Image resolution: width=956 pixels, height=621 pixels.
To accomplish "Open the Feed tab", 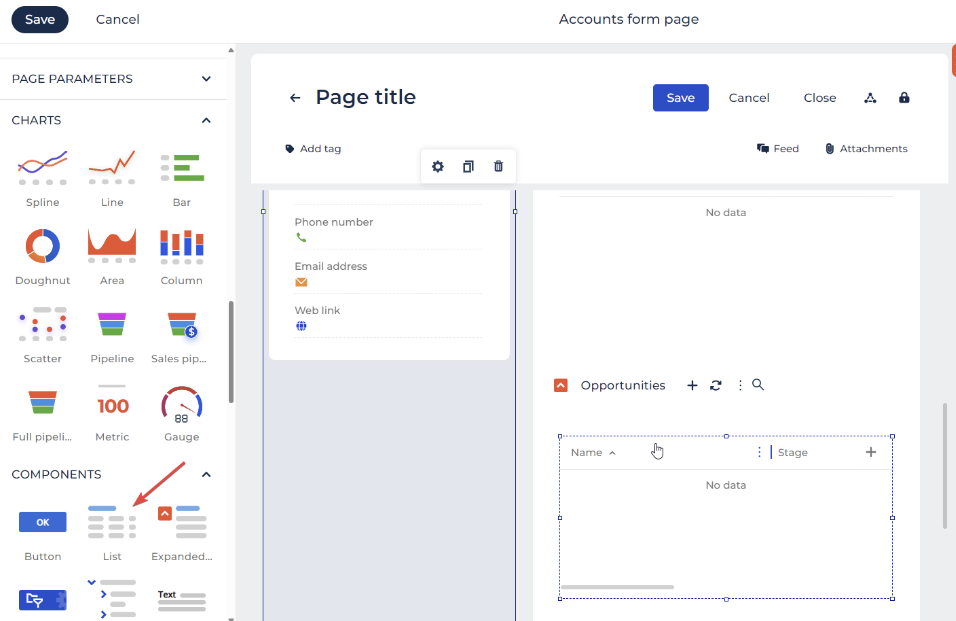I will click(778, 149).
